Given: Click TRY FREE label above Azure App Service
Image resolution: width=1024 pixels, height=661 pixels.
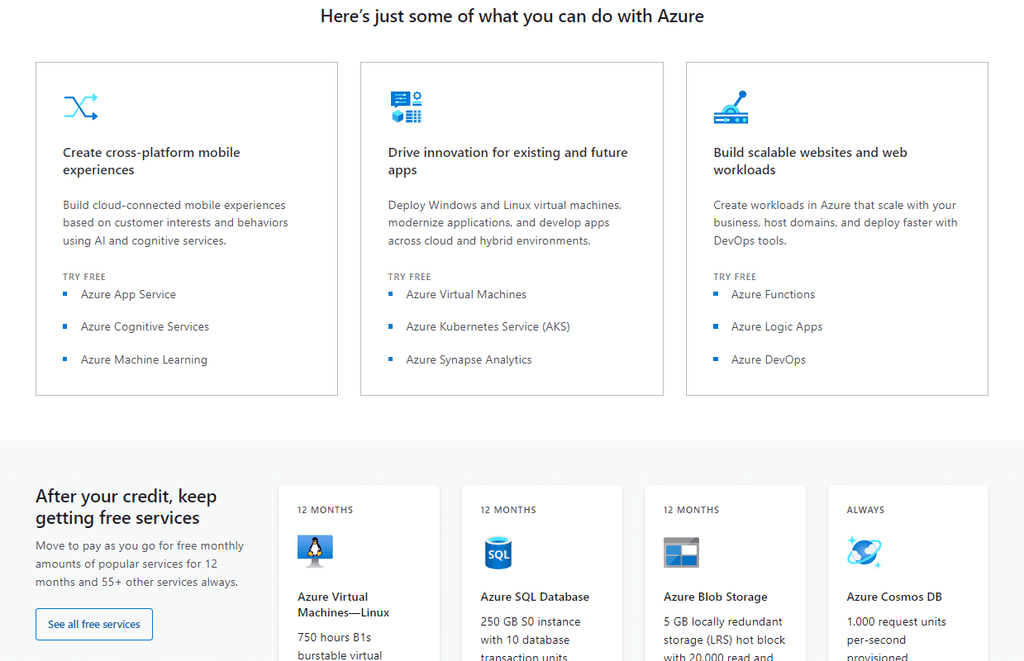Looking at the screenshot, I should (84, 277).
